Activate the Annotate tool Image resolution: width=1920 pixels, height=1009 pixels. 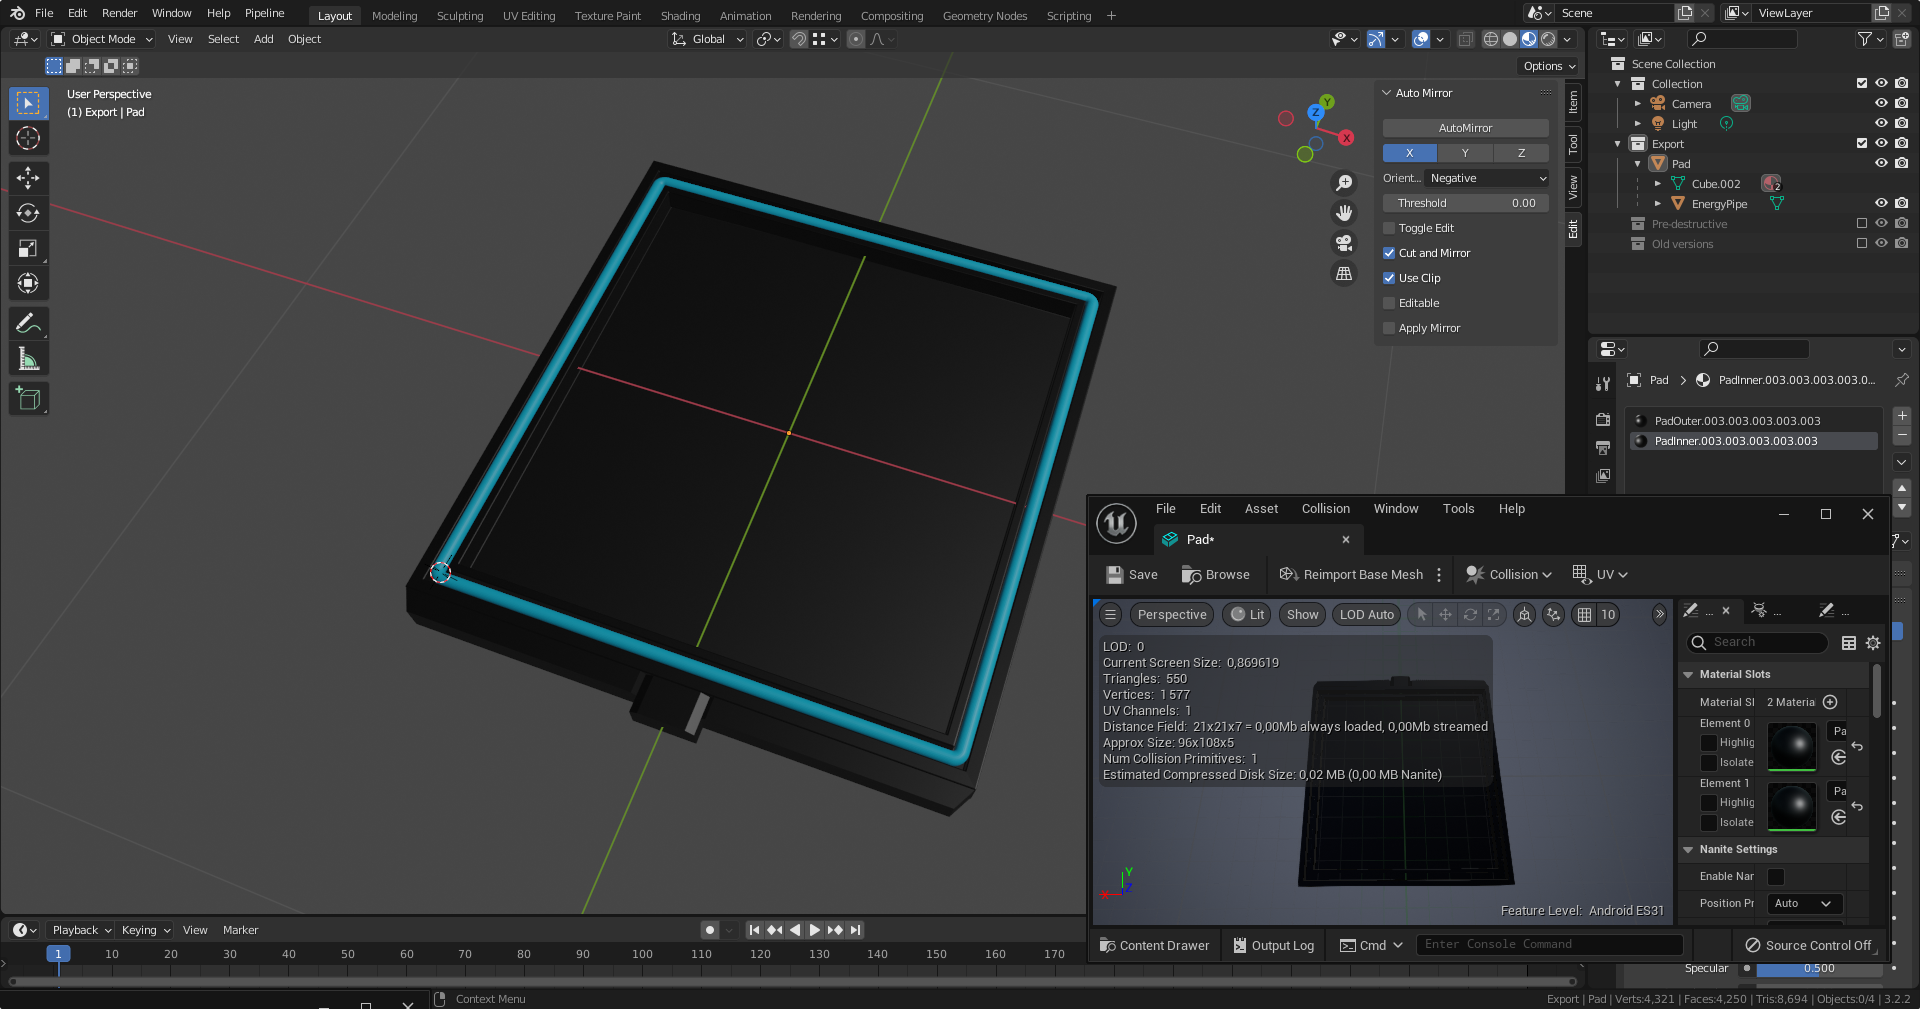28,322
